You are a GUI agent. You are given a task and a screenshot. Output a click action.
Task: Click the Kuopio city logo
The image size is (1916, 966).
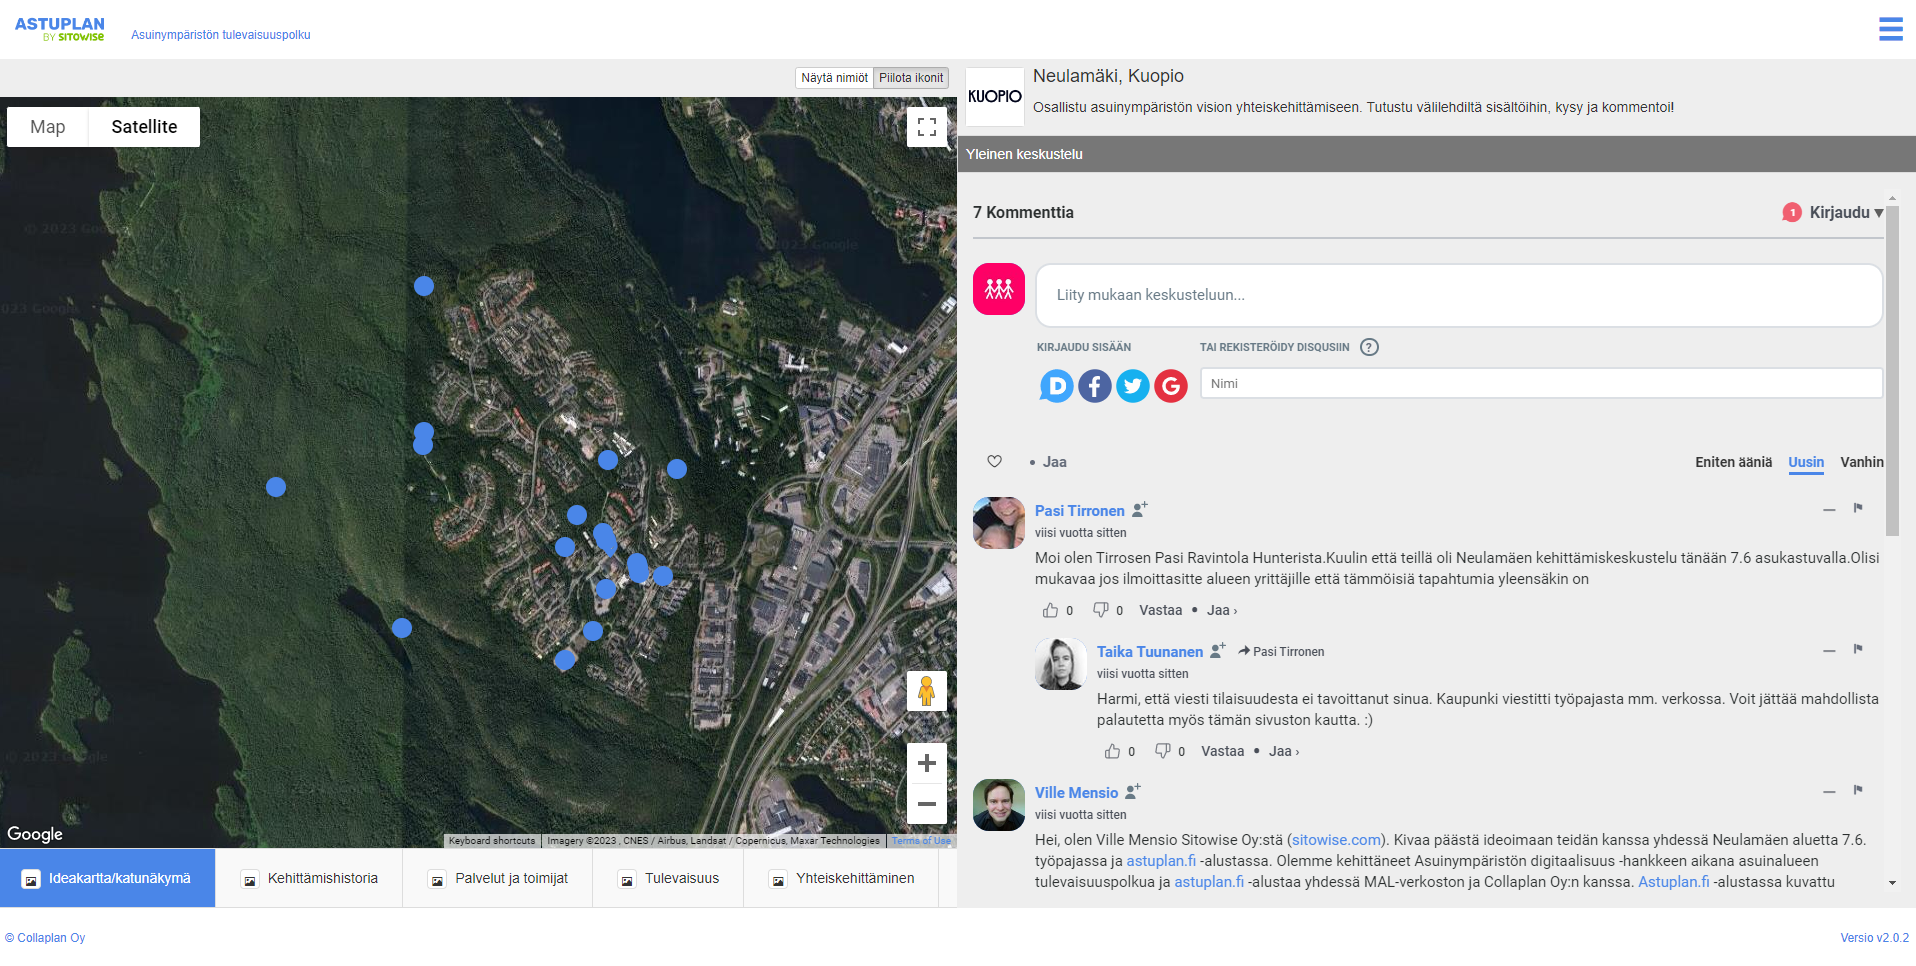(995, 97)
